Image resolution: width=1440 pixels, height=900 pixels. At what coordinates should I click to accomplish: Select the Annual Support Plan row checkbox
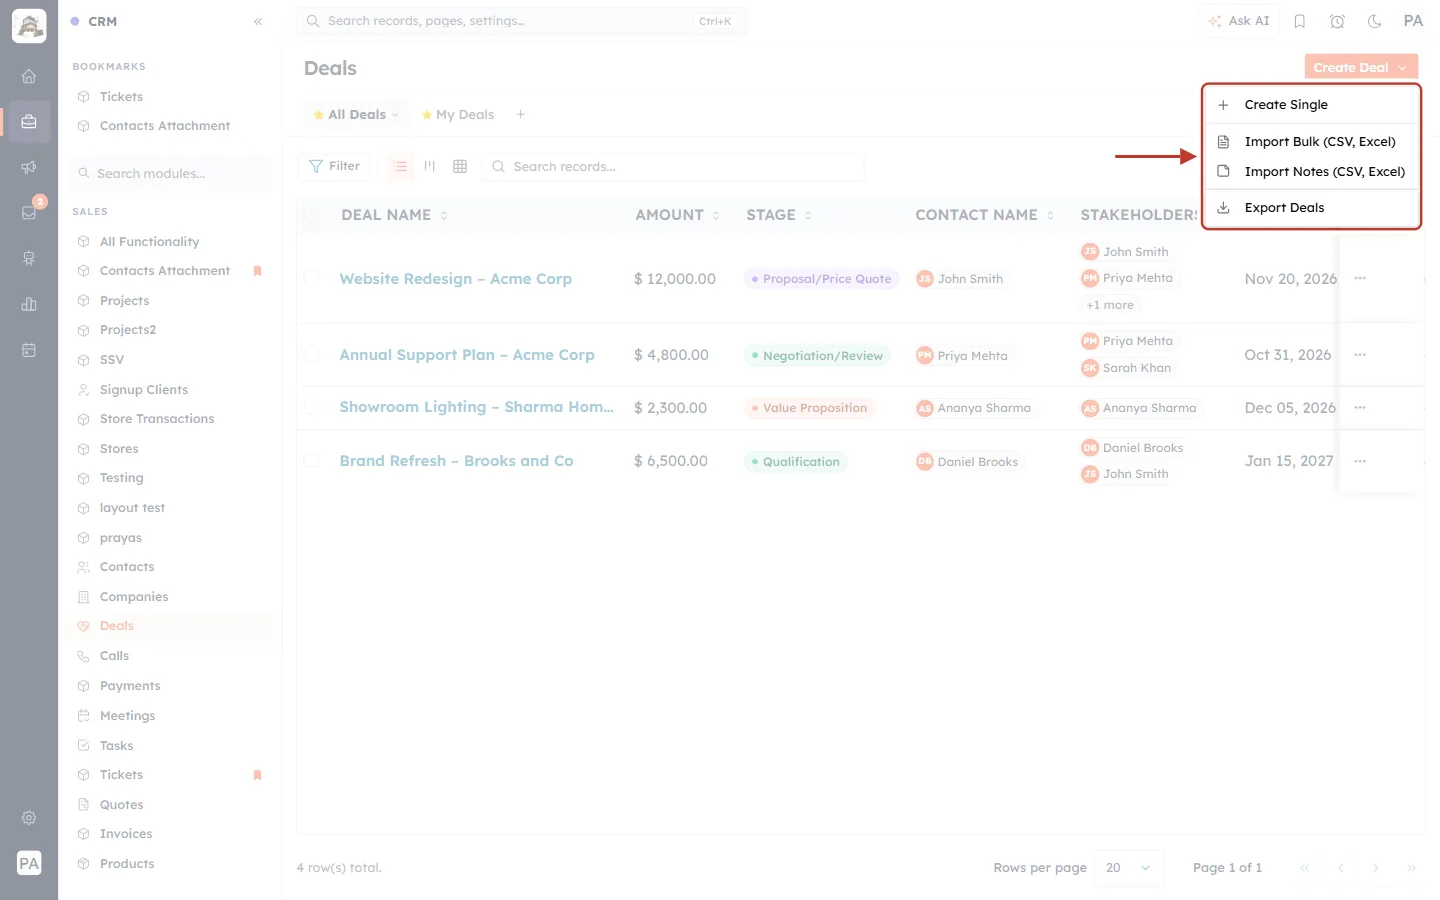[311, 354]
